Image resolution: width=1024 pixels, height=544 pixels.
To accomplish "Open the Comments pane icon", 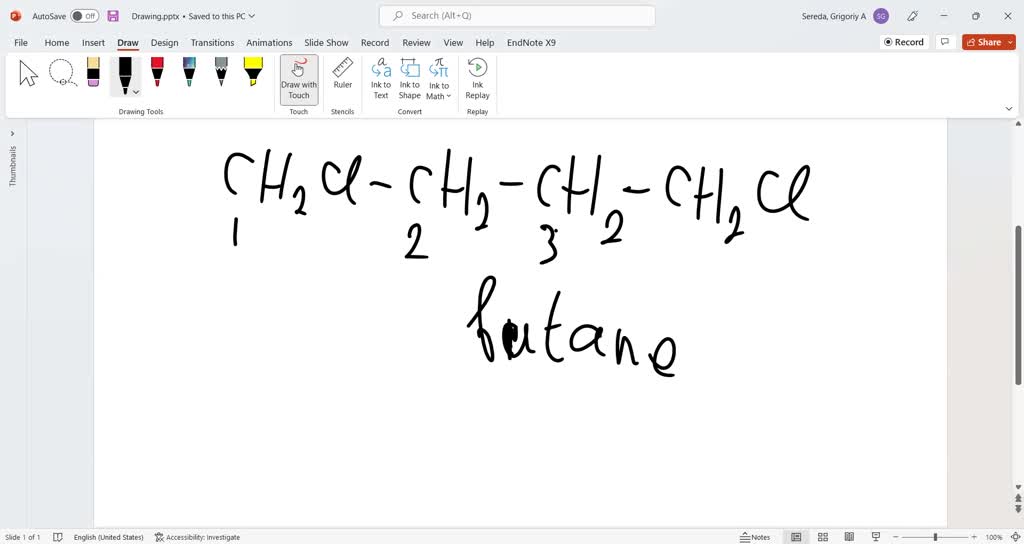I will tap(944, 42).
